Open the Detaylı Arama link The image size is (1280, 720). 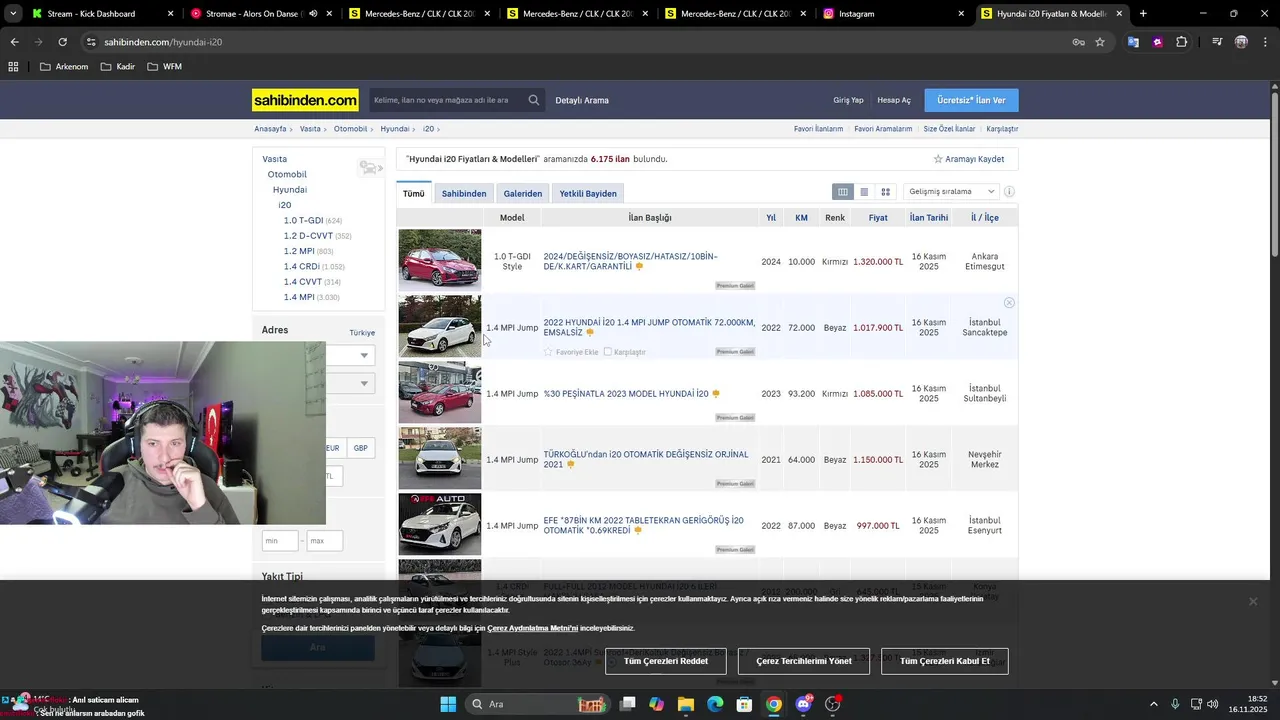coord(582,100)
